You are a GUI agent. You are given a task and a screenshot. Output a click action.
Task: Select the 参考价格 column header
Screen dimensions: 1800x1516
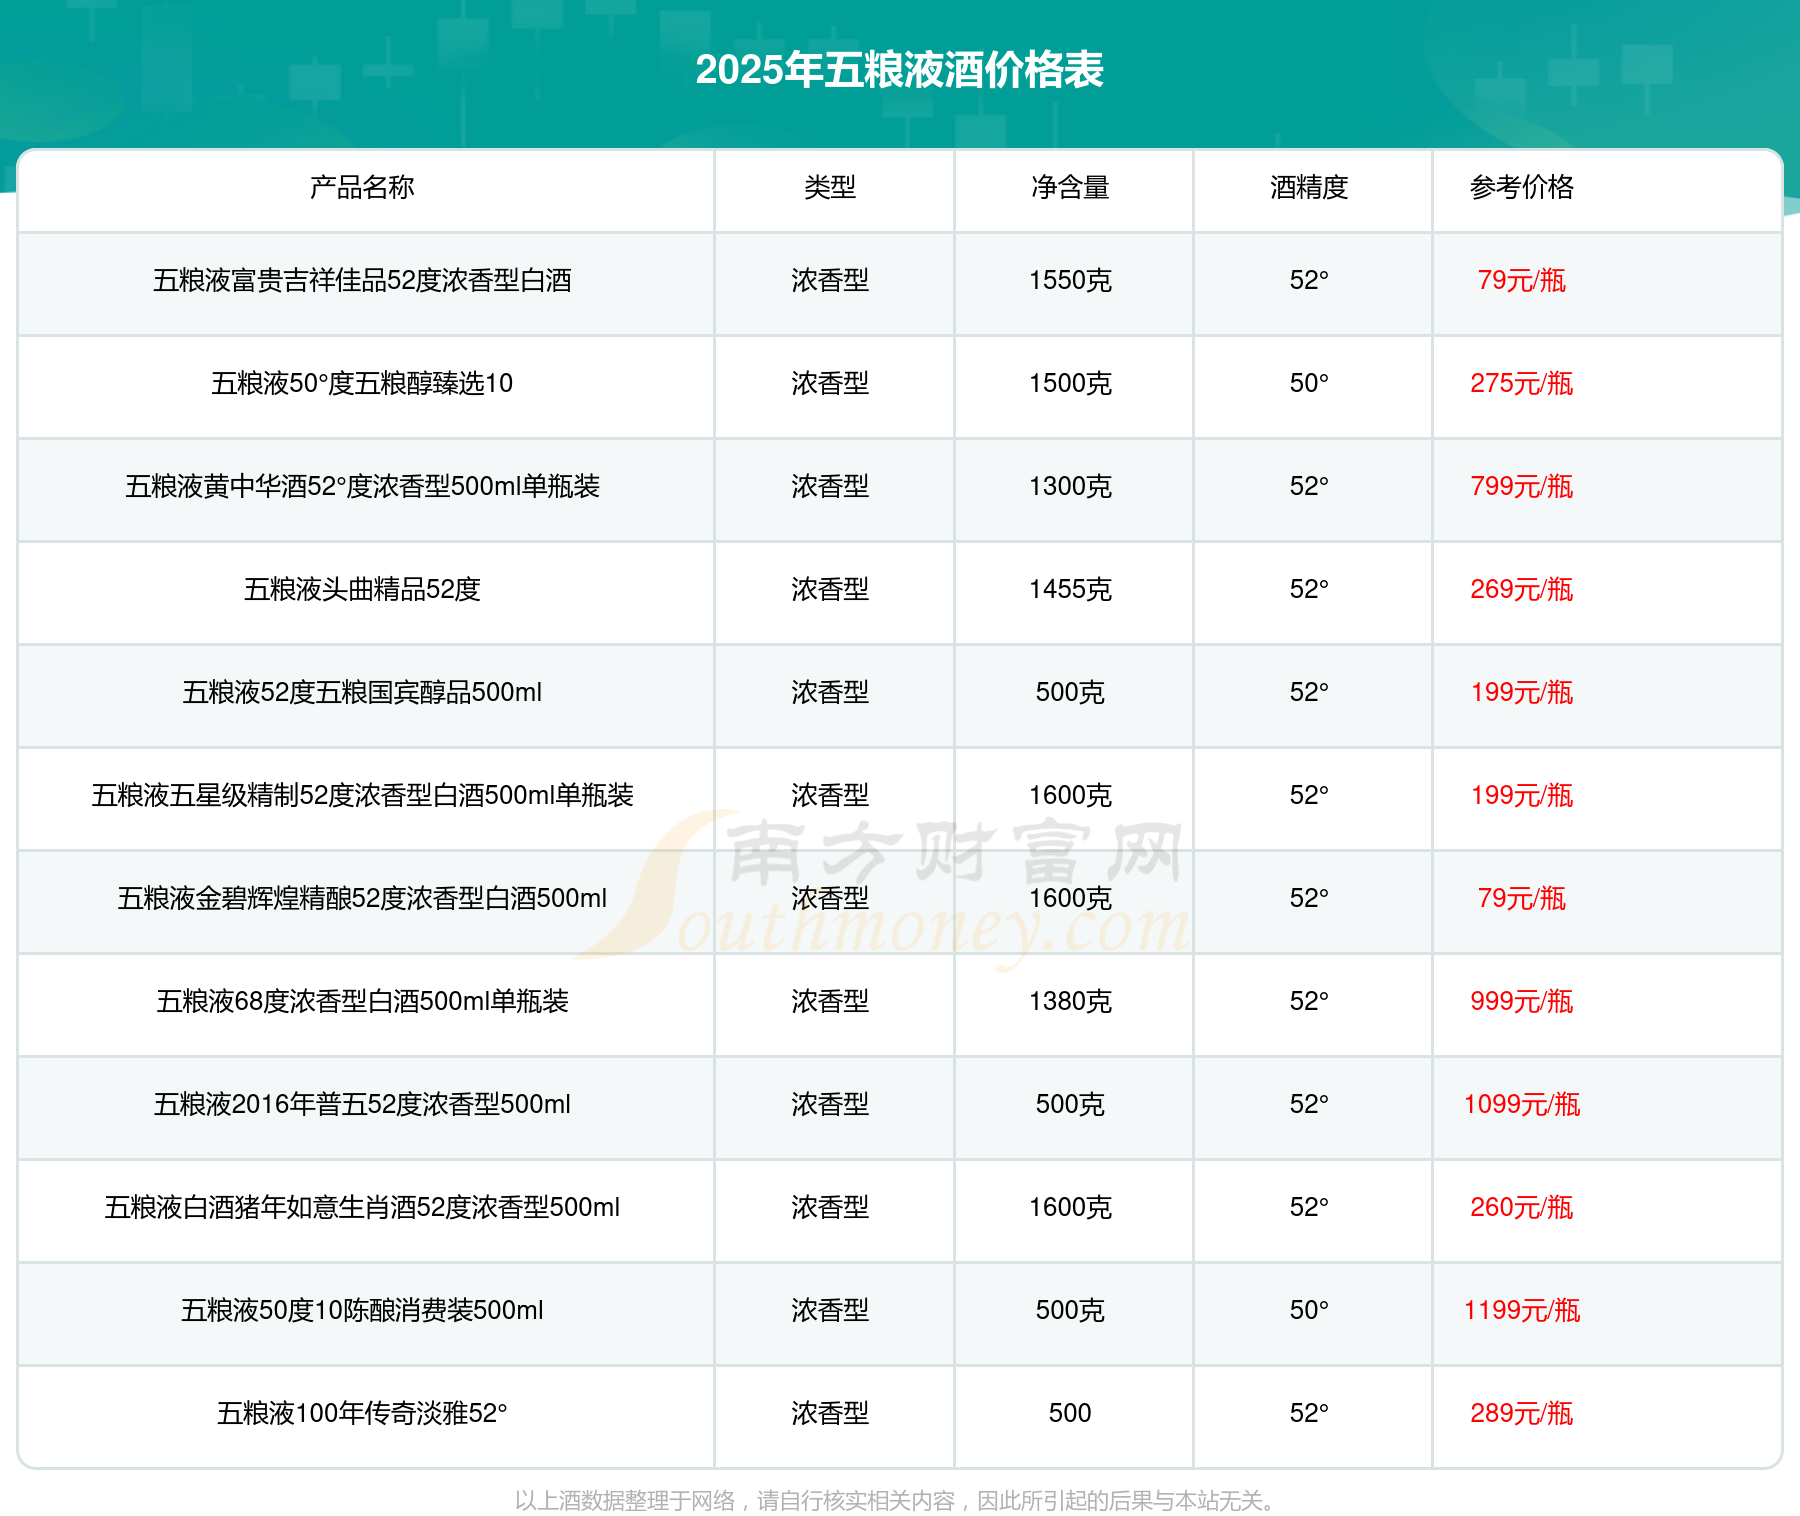(x=1522, y=187)
